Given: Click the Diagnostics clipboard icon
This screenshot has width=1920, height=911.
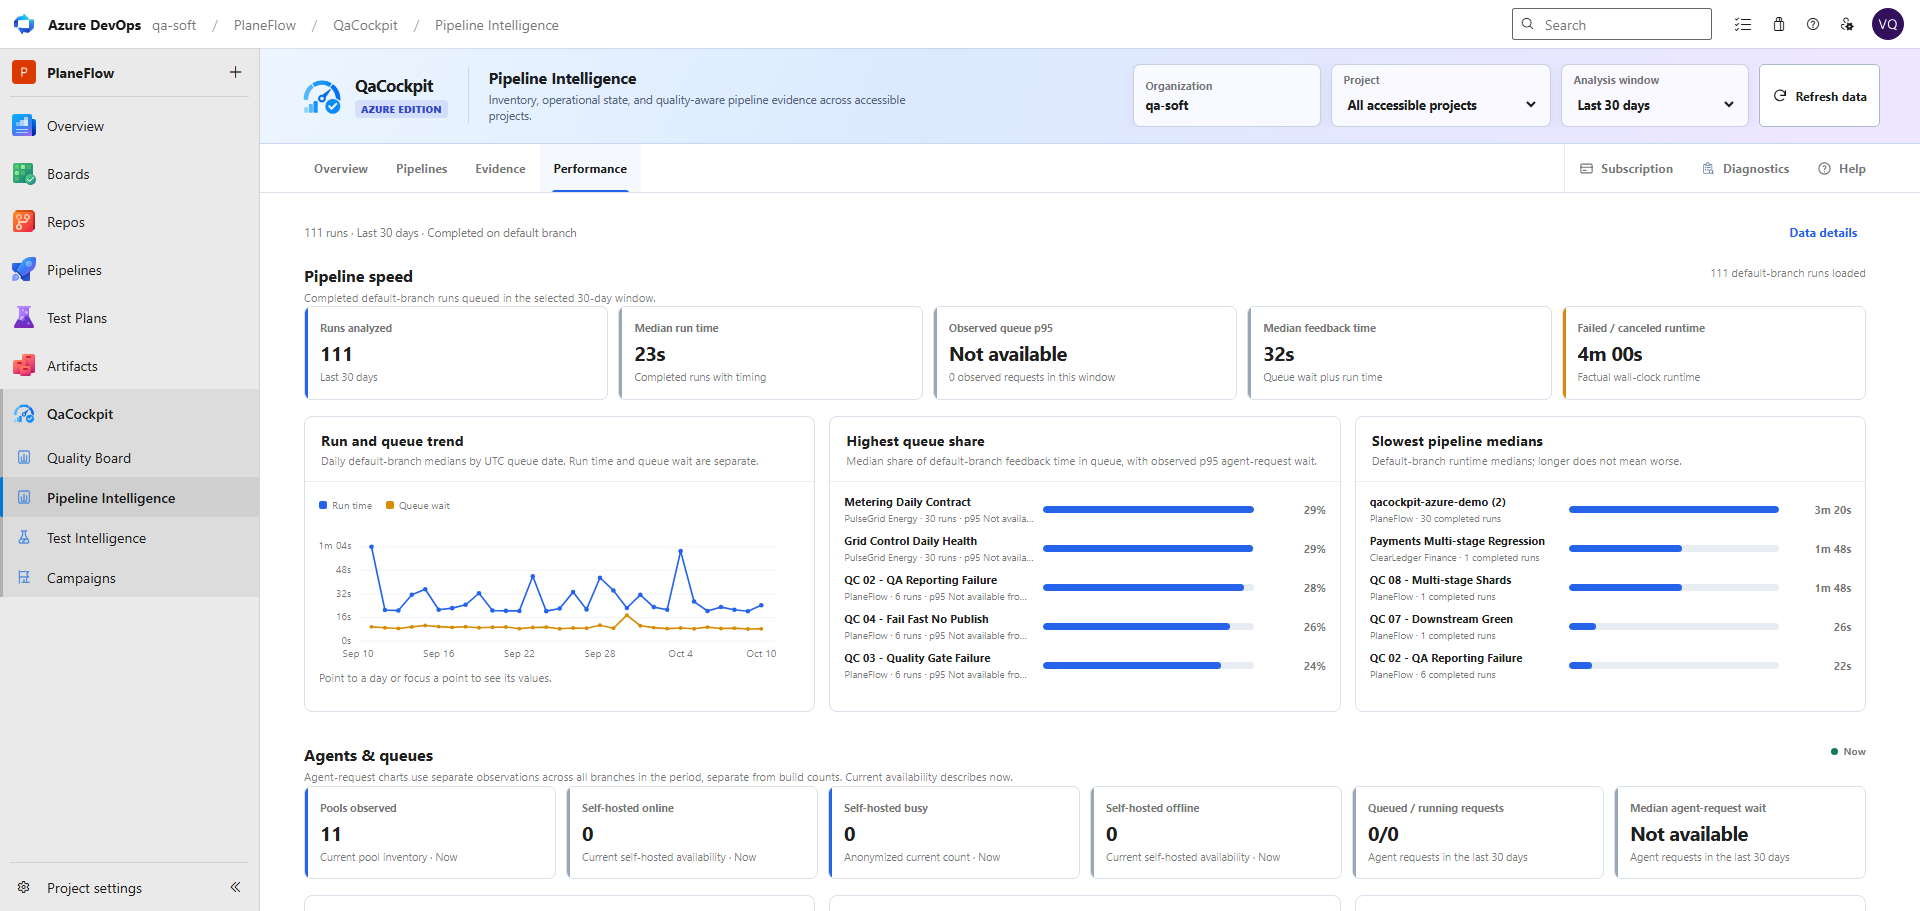Looking at the screenshot, I should click(1708, 169).
